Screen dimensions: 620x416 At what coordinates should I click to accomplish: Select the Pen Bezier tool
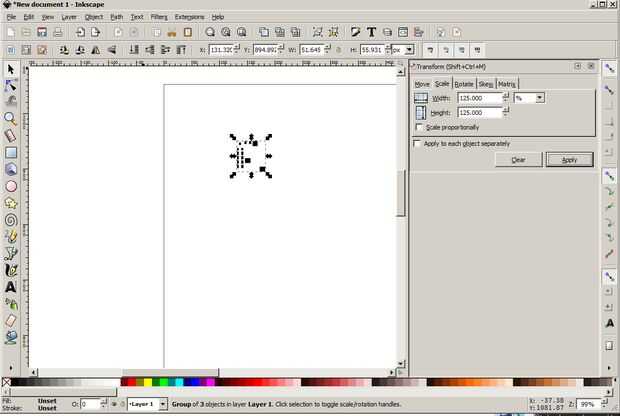pyautogui.click(x=11, y=253)
